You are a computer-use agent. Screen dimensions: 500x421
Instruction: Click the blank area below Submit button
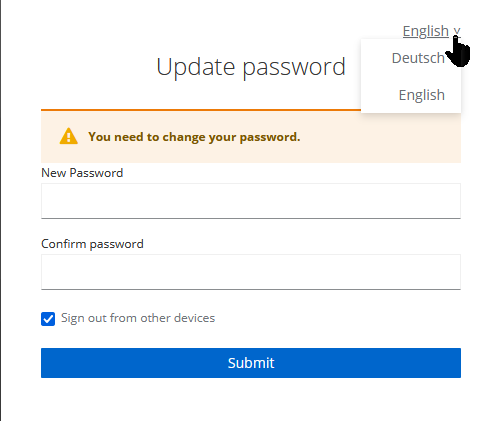coord(251,399)
